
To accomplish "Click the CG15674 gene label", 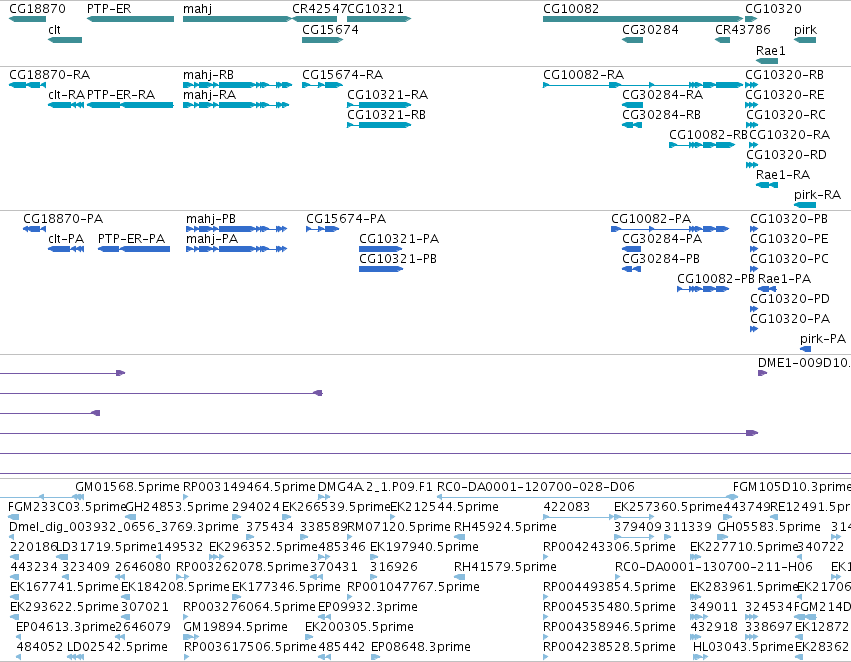I will tap(330, 30).
